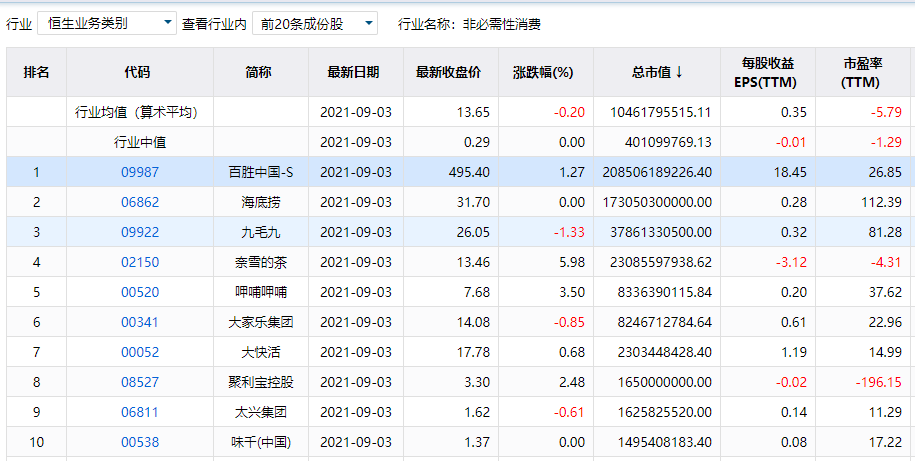The image size is (915, 461).
Task: Open stock code 06862 link
Action: click(140, 202)
